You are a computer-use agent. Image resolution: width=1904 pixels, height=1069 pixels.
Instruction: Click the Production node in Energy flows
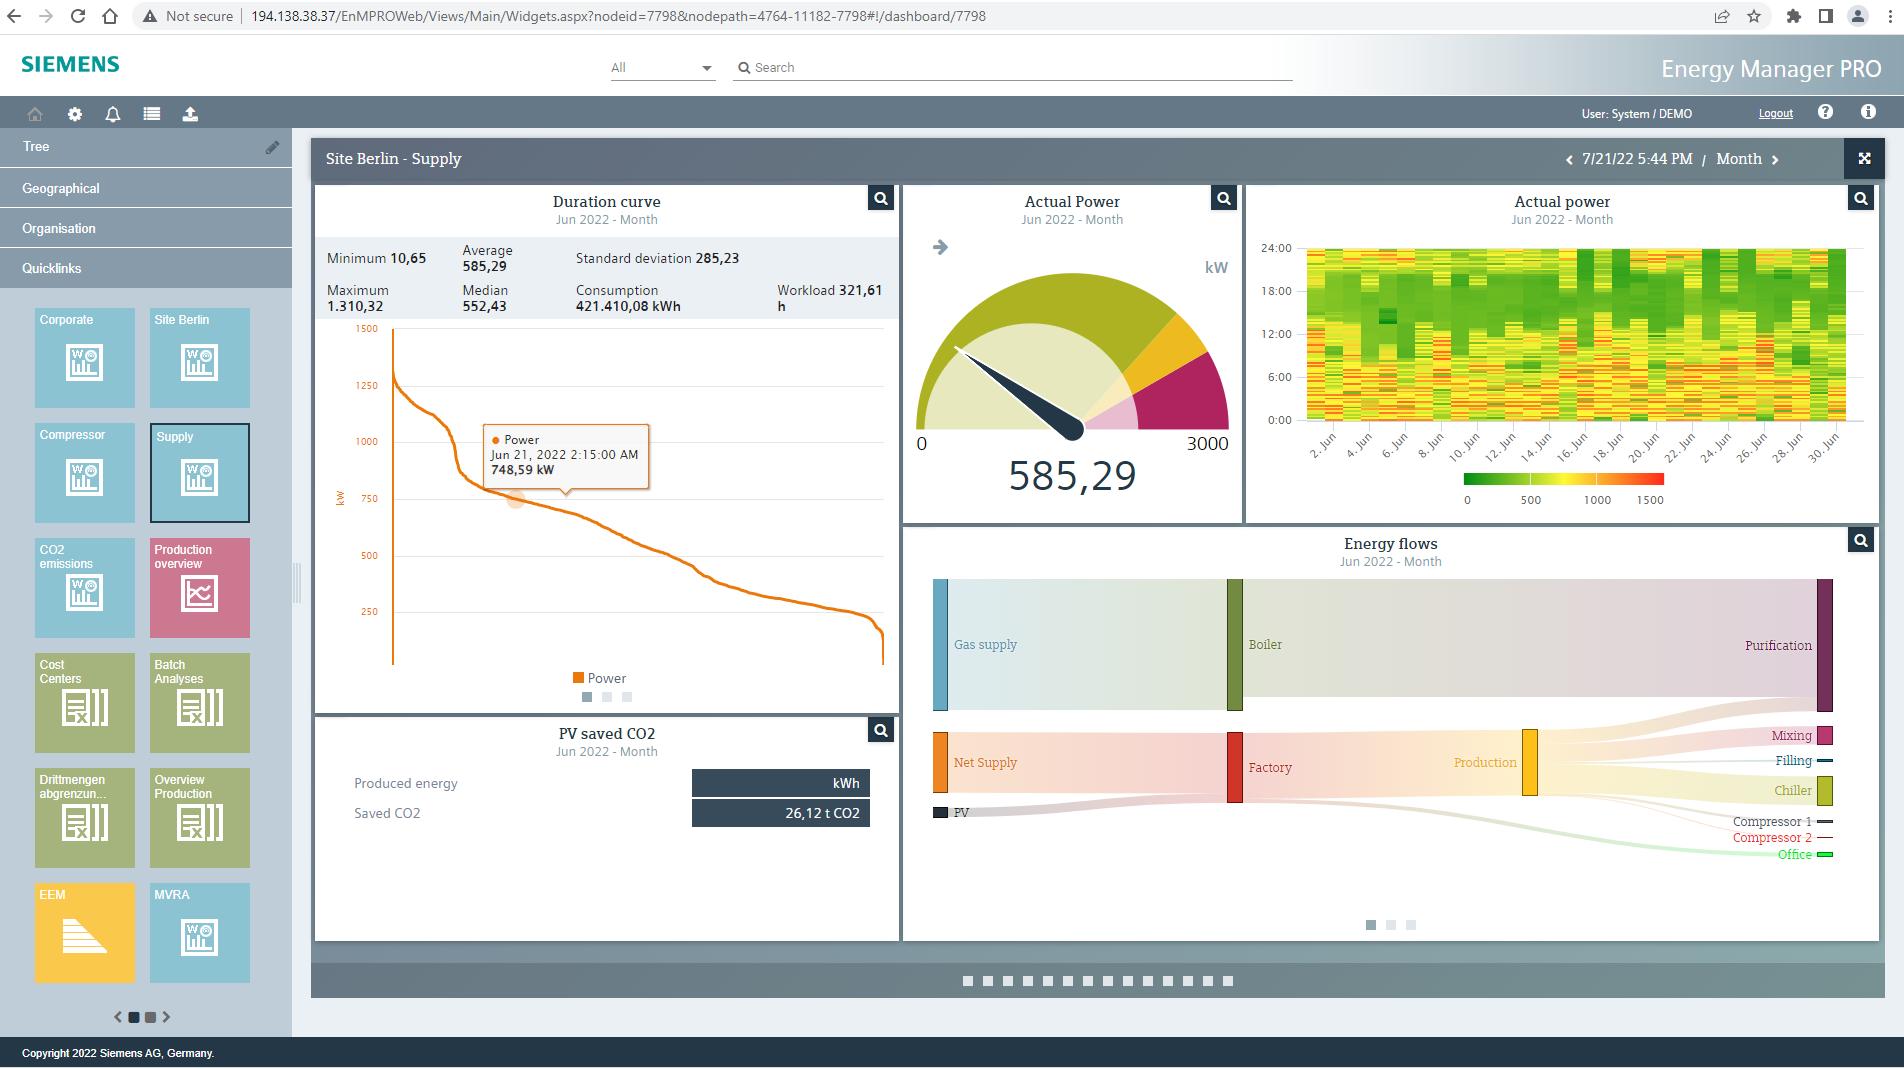point(1530,763)
